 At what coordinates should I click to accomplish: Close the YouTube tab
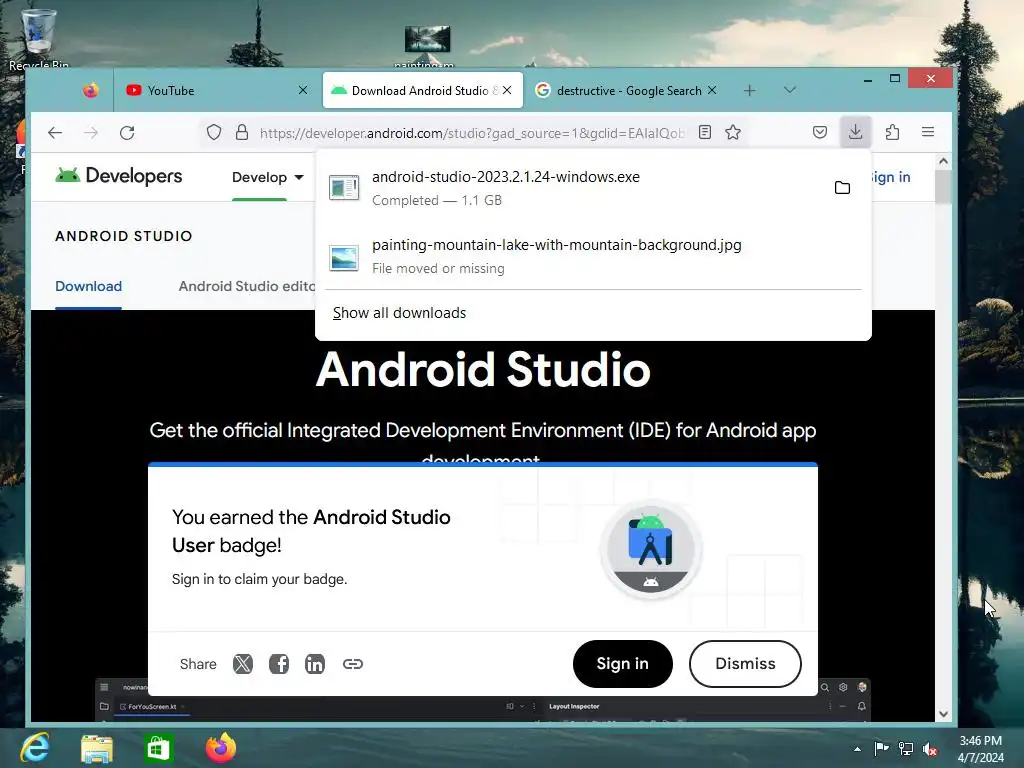[x=303, y=90]
